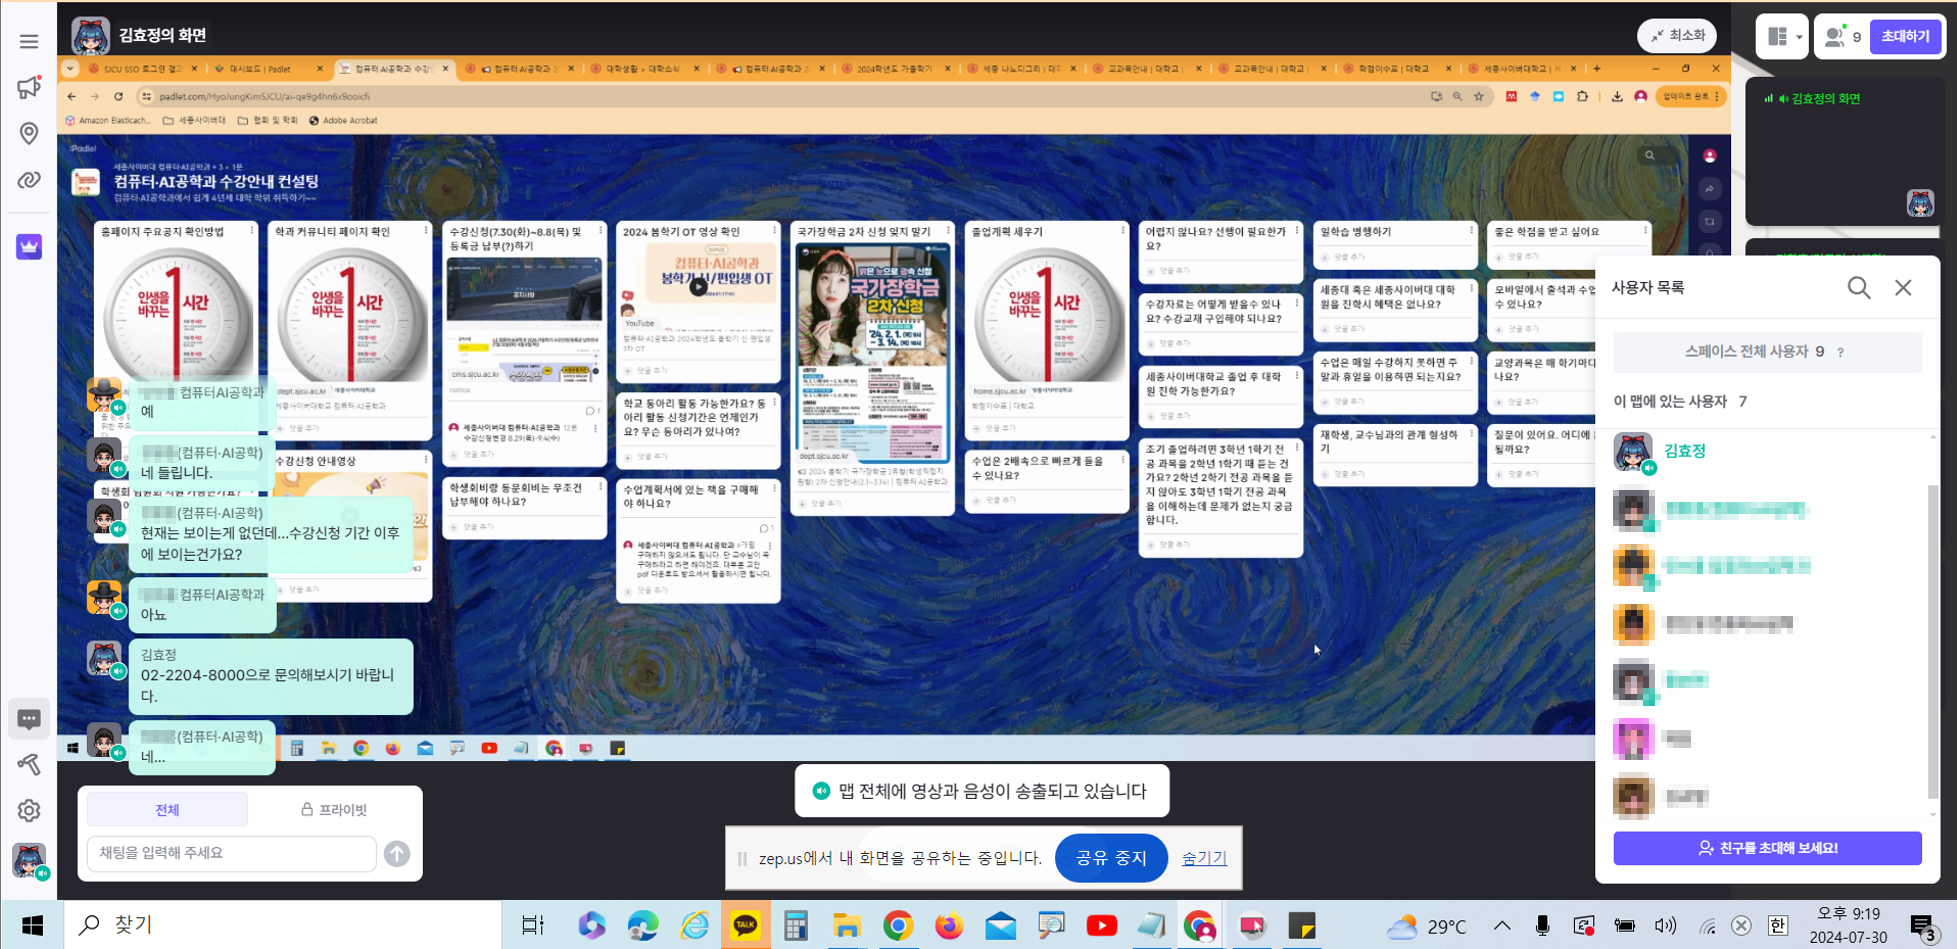Click the 김효정의 화면 video thumbnail at top right
The height and width of the screenshot is (949, 1957).
click(1840, 152)
